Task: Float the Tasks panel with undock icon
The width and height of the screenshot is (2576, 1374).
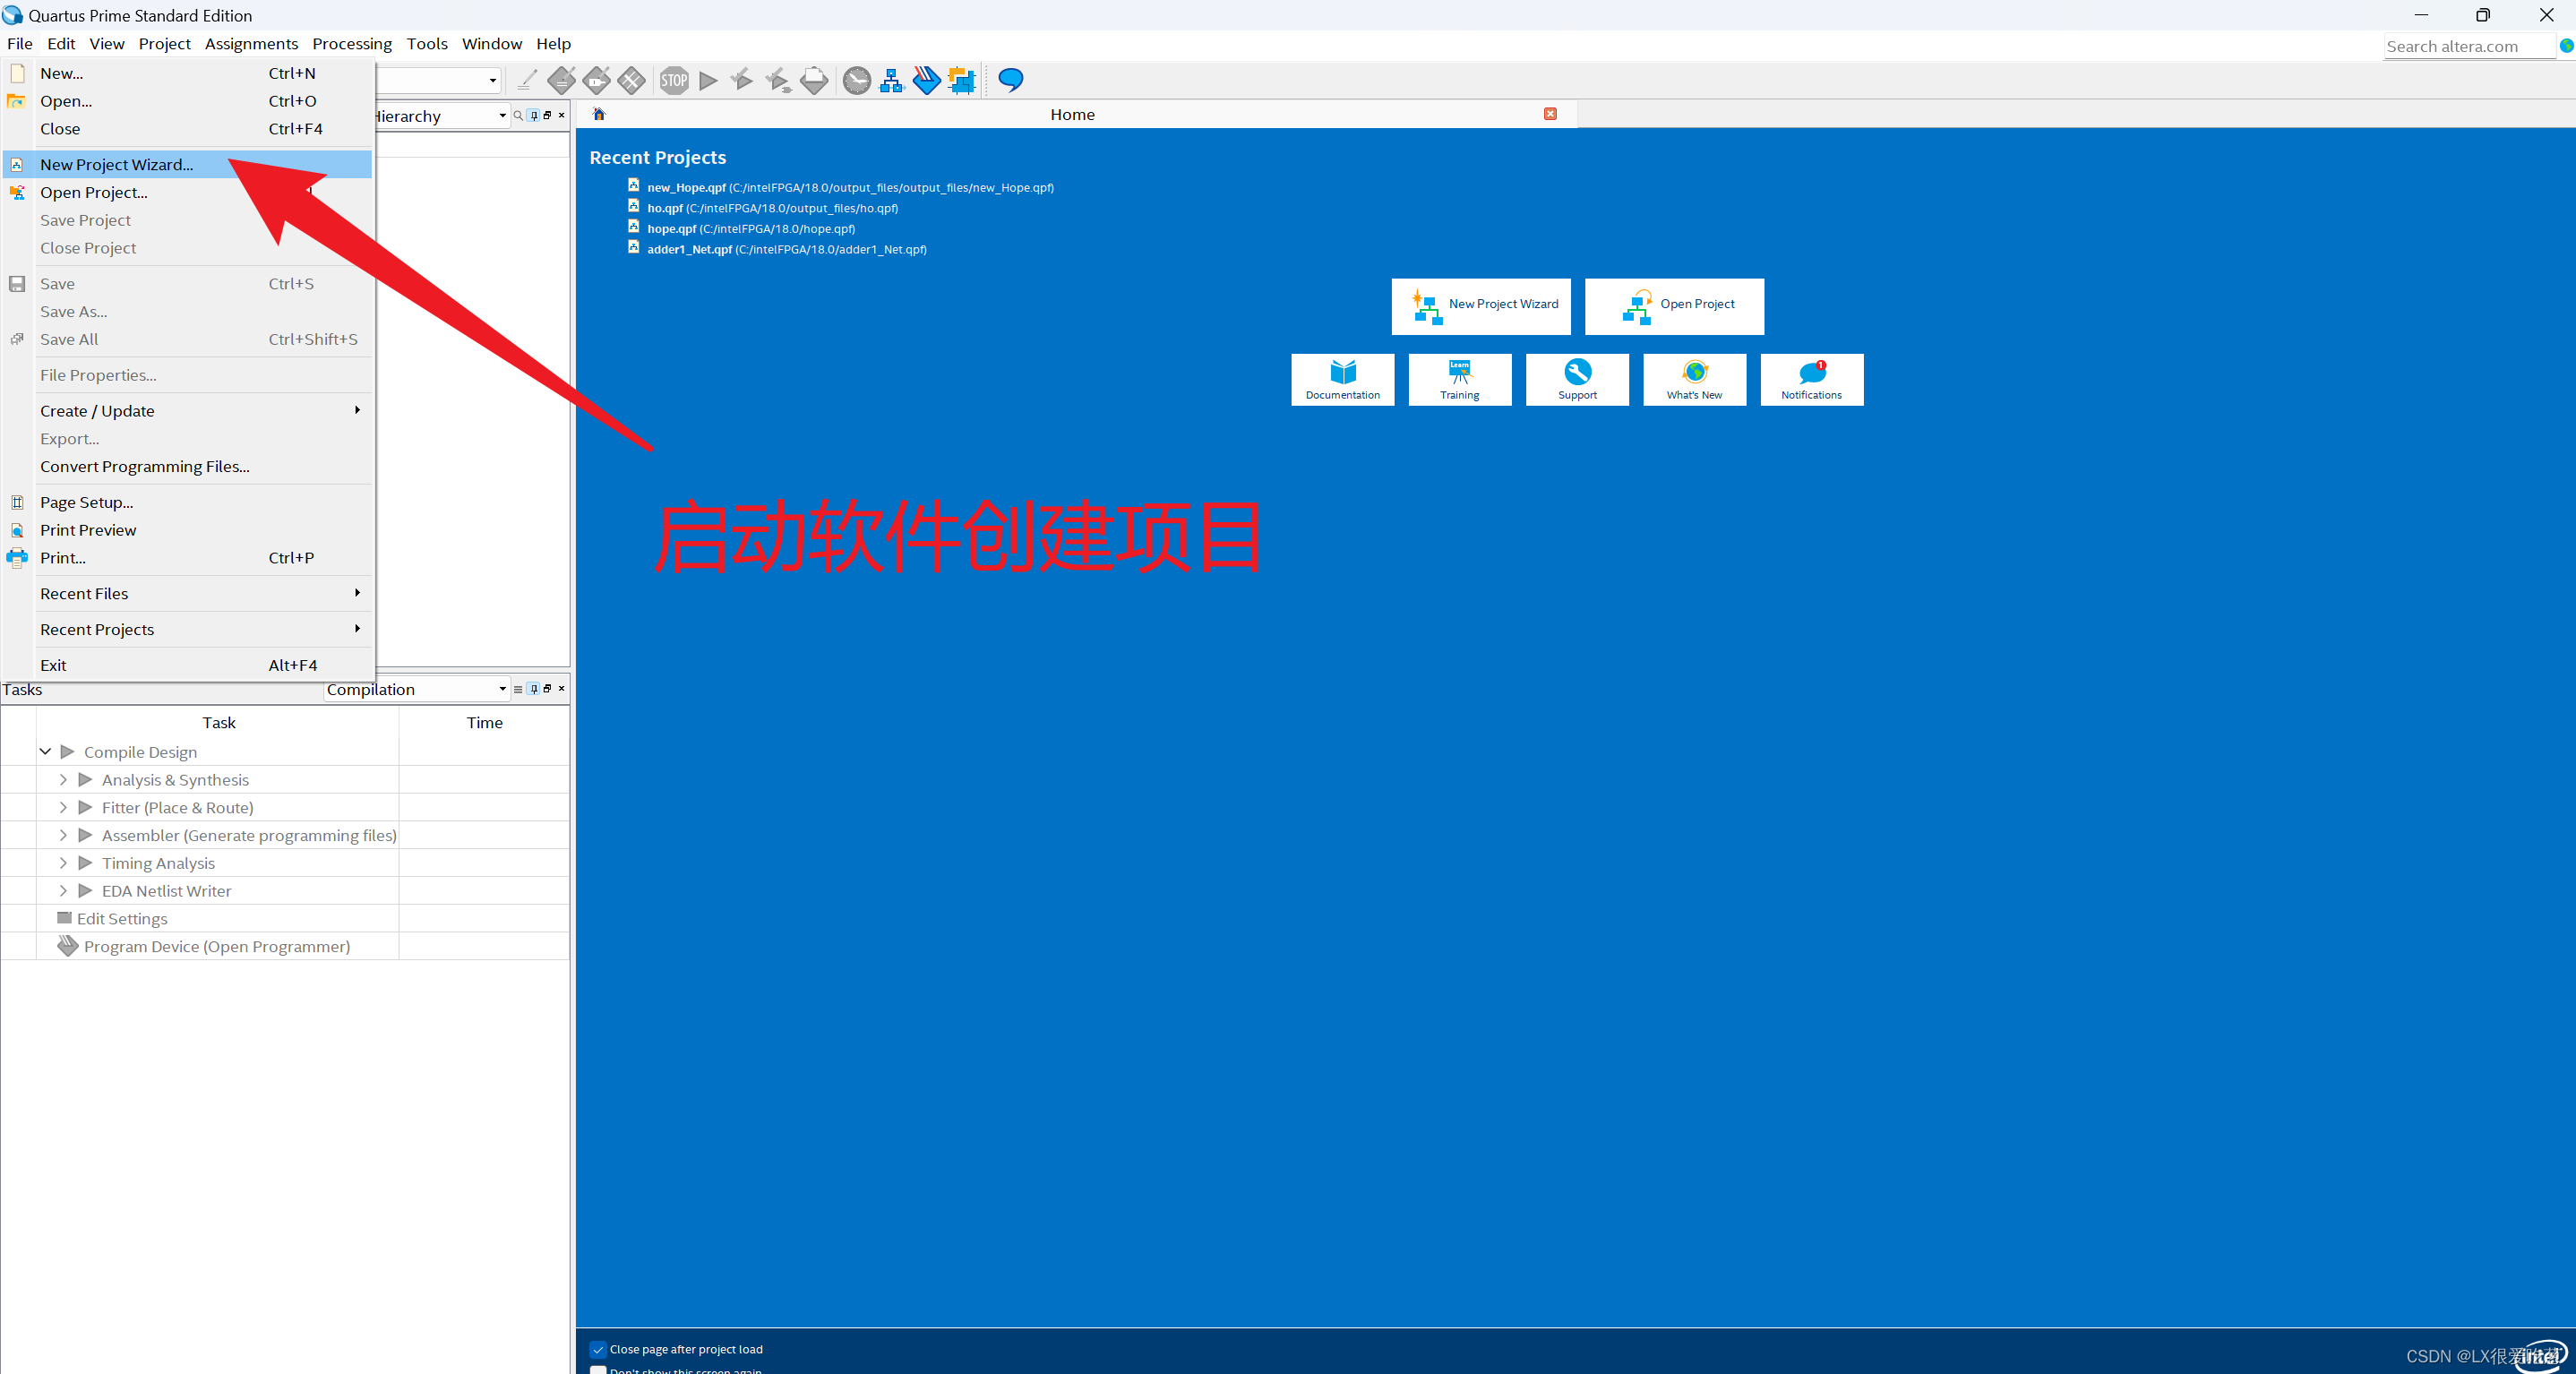Action: [547, 689]
